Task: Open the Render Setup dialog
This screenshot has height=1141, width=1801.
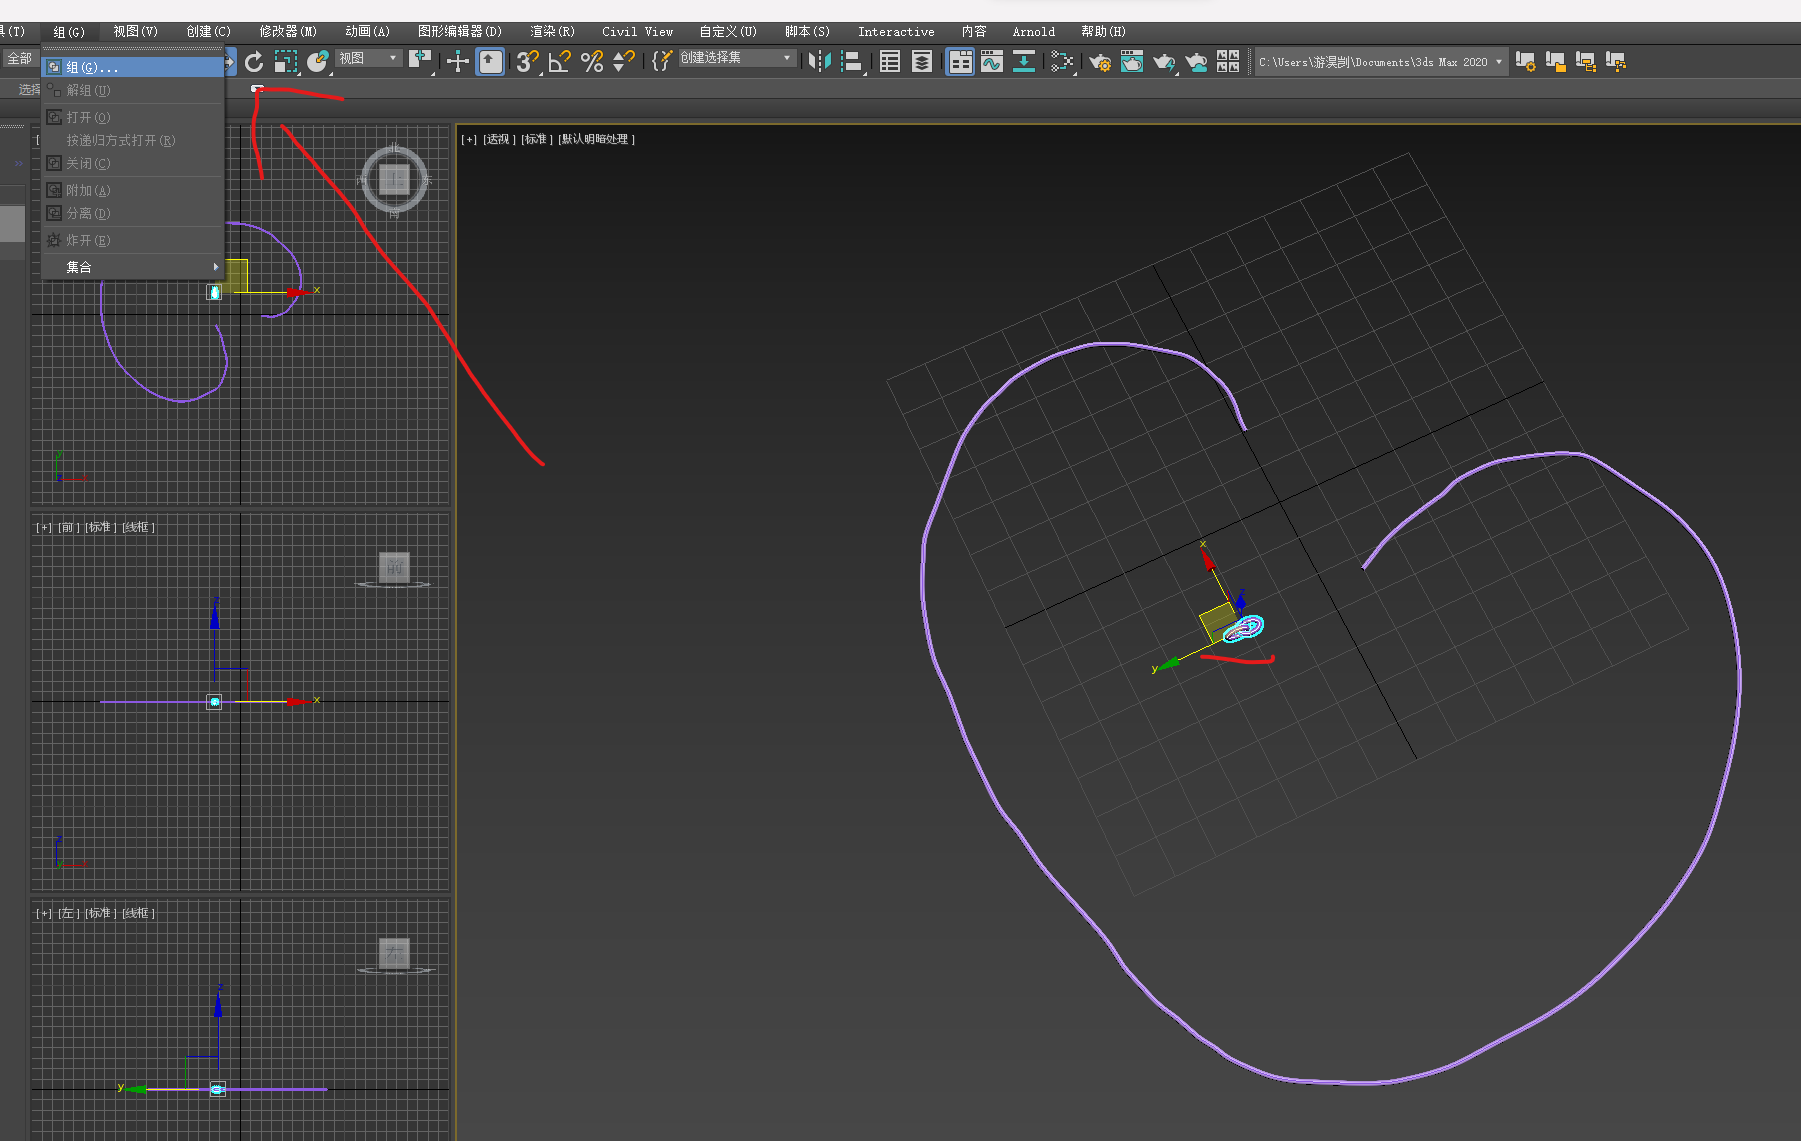Action: [x=1101, y=62]
